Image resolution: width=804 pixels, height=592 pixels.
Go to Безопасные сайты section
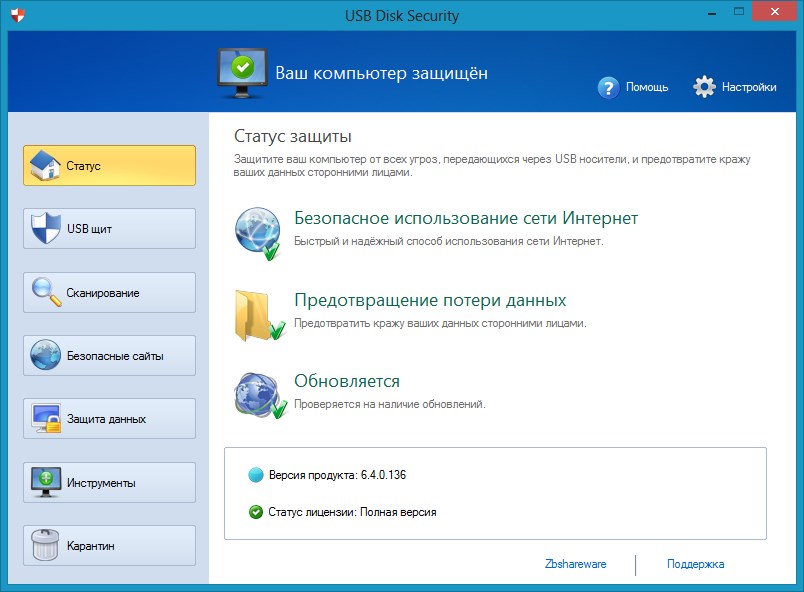(109, 355)
